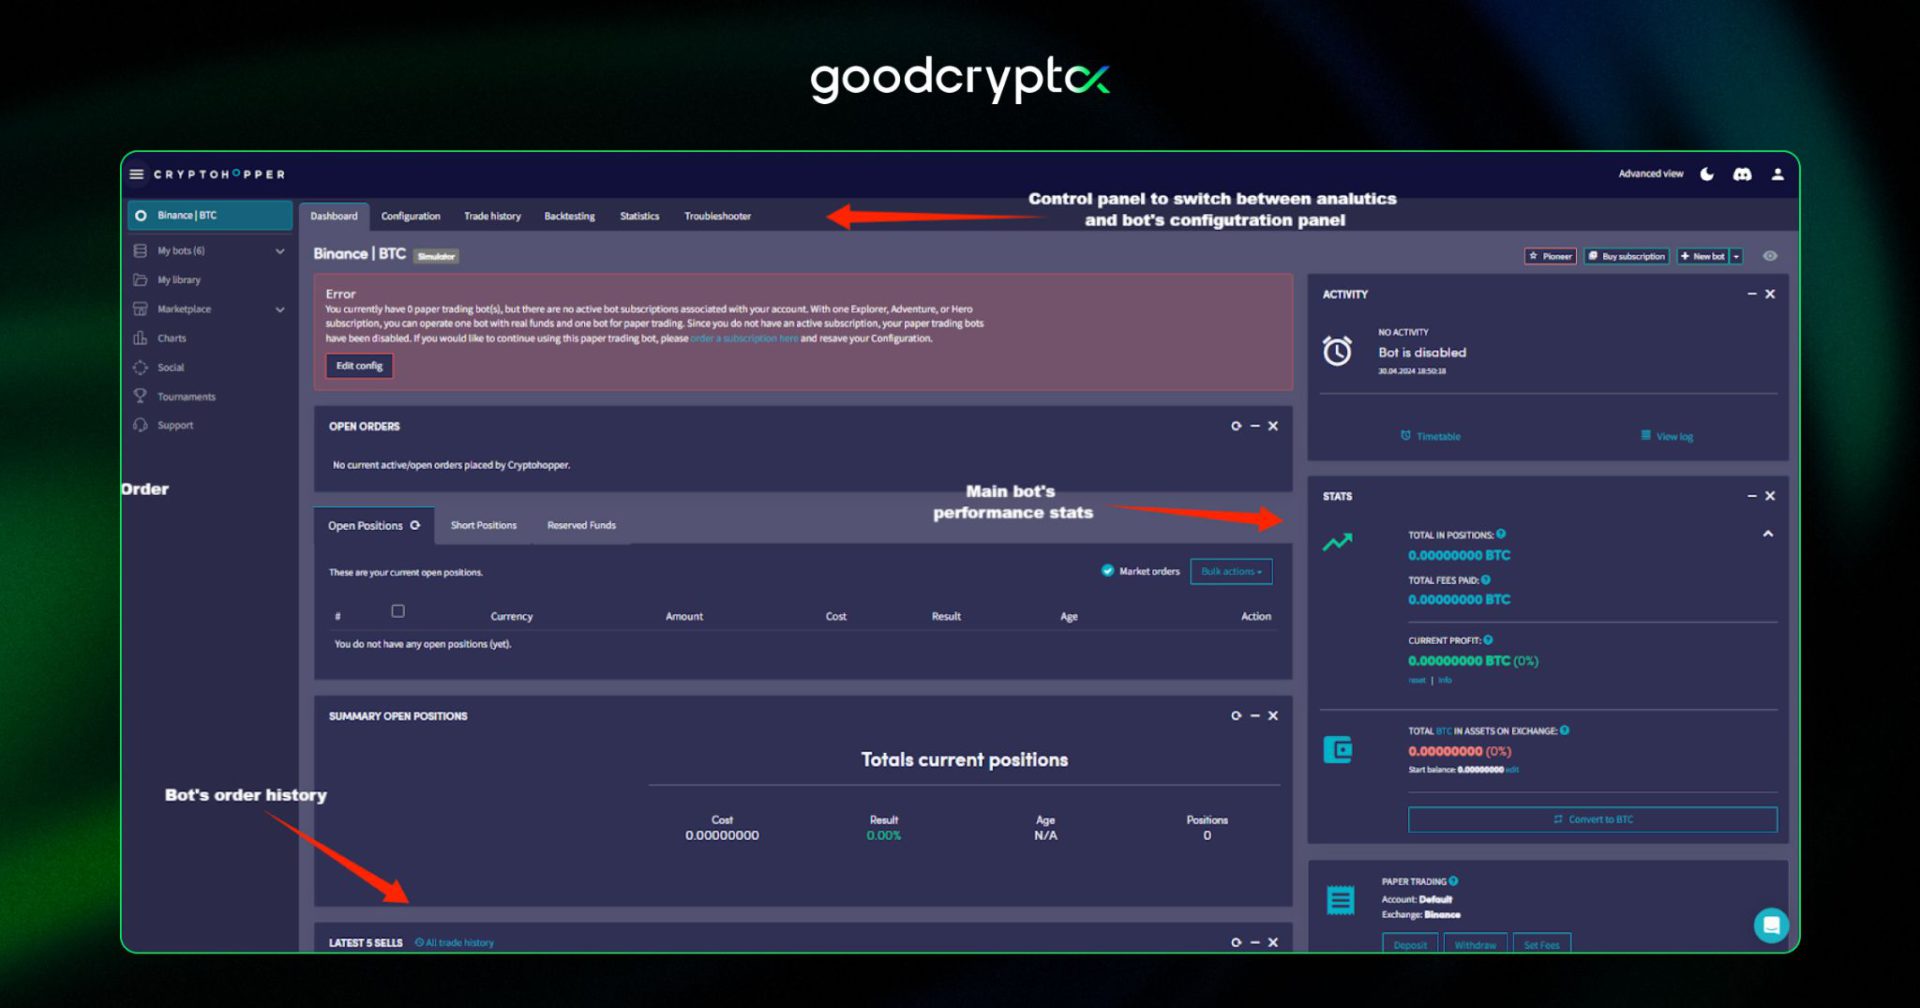Open the hamburger menu next to Cryptohopper logo
This screenshot has width=1920, height=1008.
(x=137, y=174)
